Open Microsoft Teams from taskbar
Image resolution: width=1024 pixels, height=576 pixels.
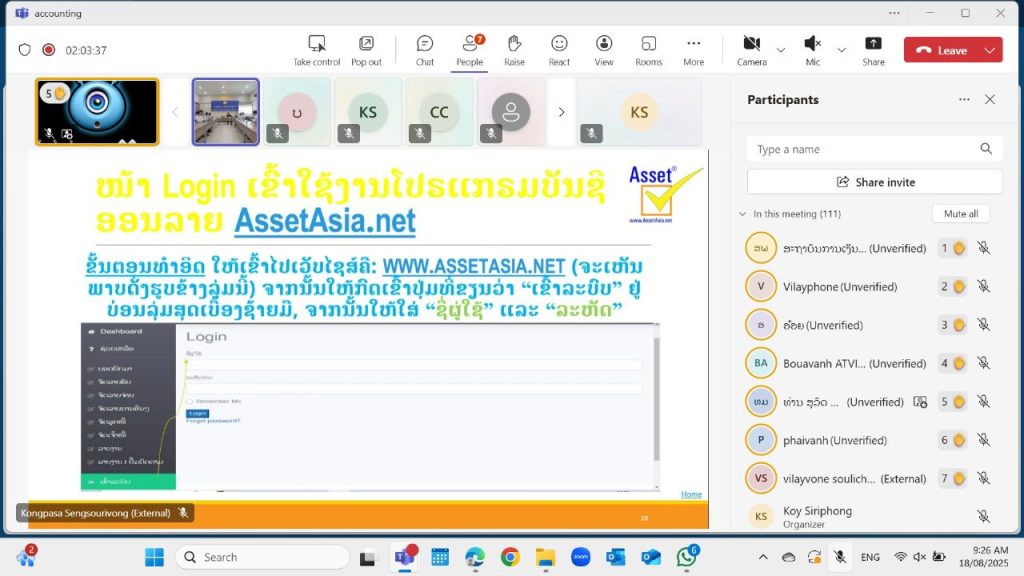405,557
